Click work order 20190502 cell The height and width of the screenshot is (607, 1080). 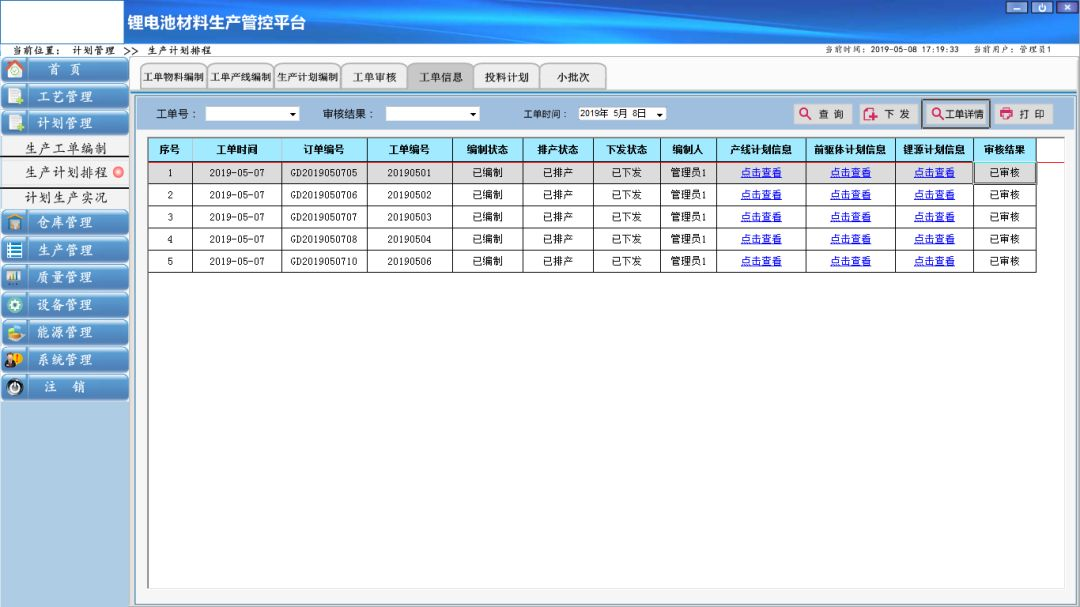click(409, 195)
